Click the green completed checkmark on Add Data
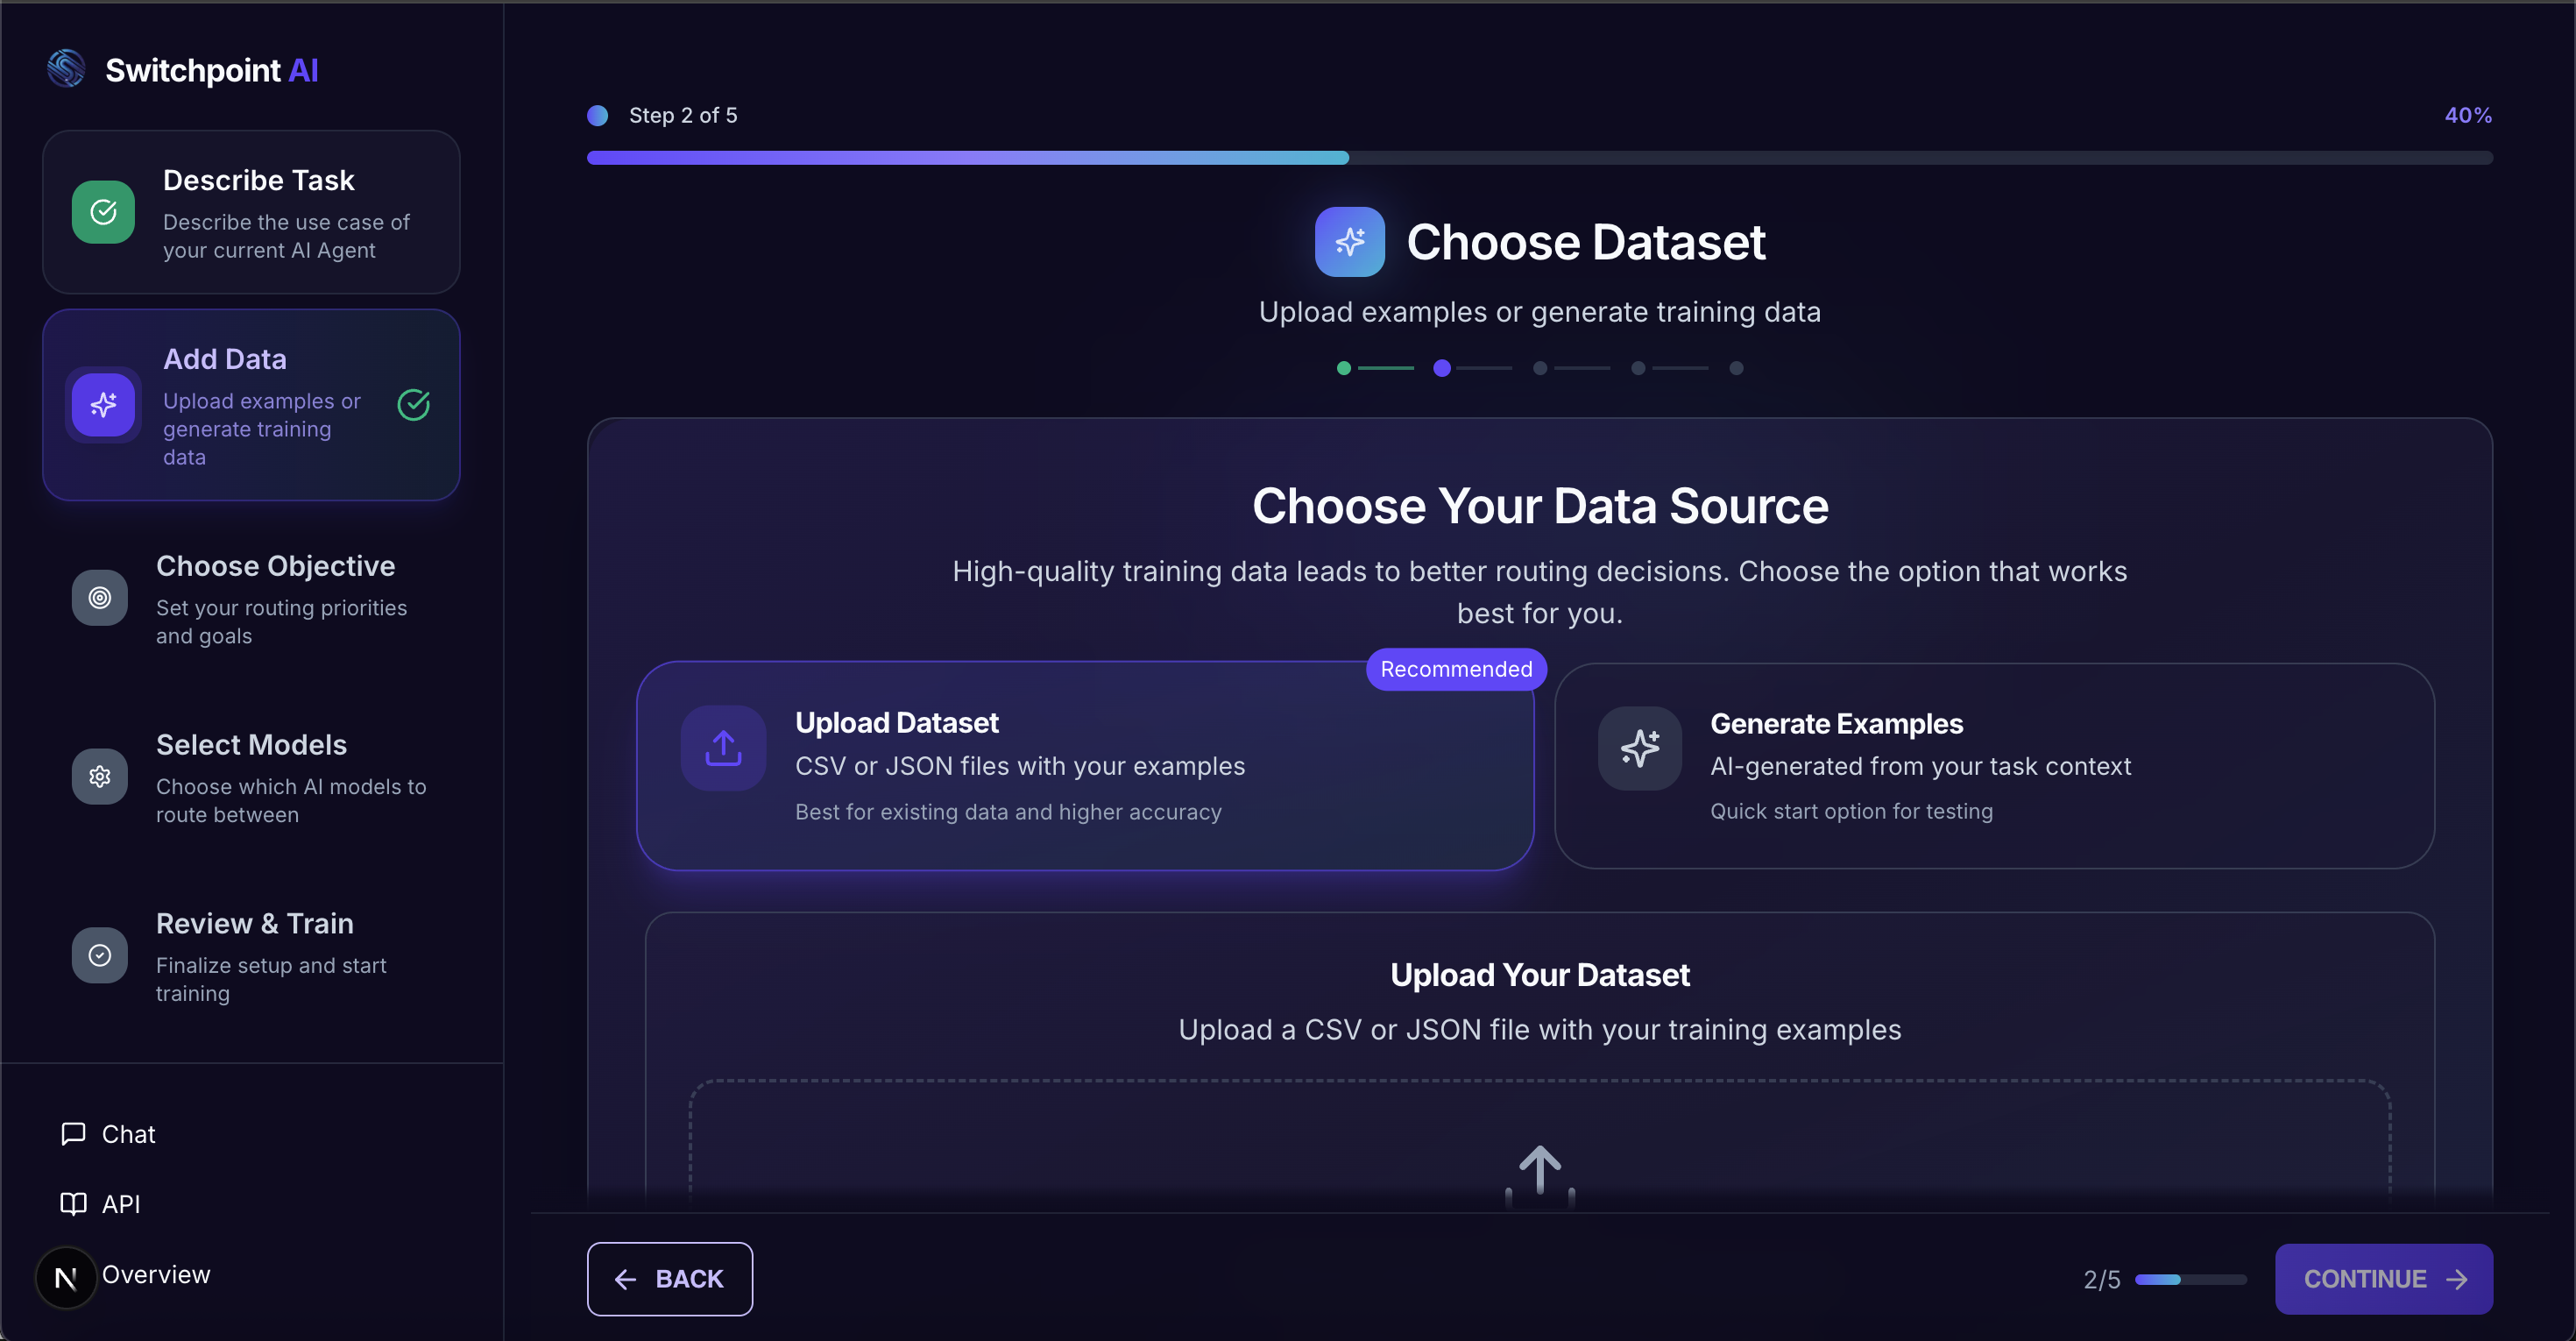 click(414, 405)
